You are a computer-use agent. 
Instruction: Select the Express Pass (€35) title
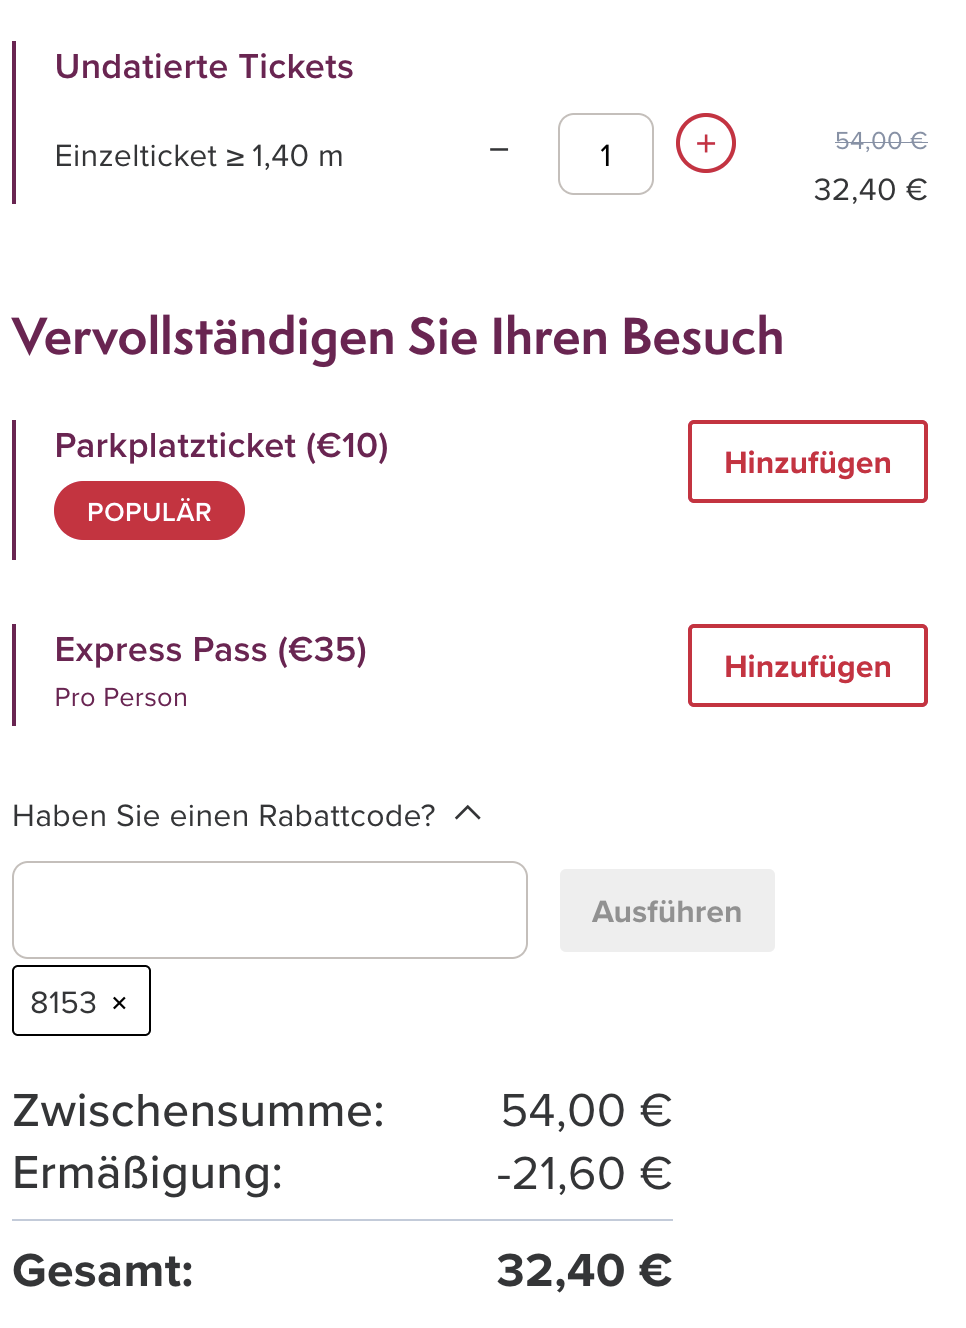click(x=210, y=650)
